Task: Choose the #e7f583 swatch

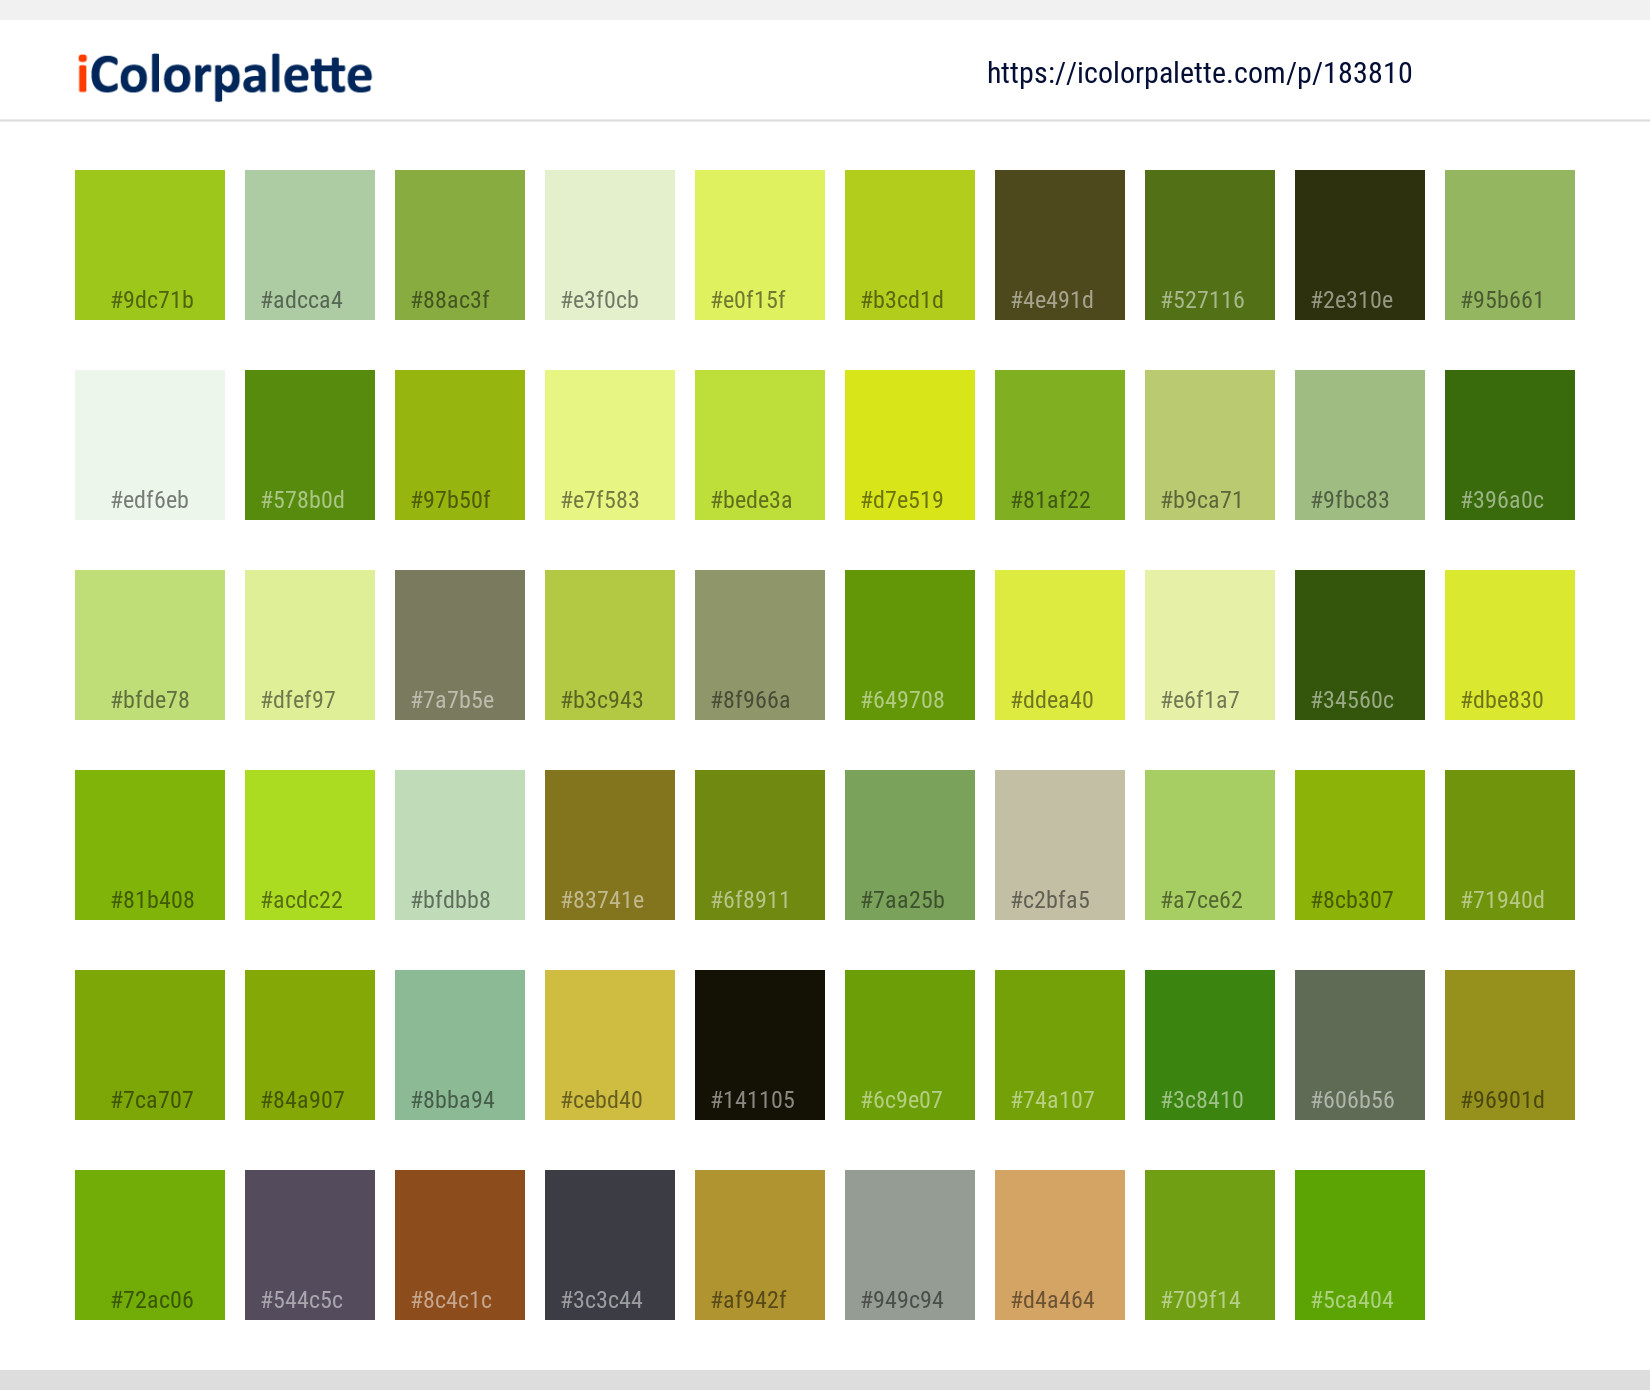Action: coord(610,445)
